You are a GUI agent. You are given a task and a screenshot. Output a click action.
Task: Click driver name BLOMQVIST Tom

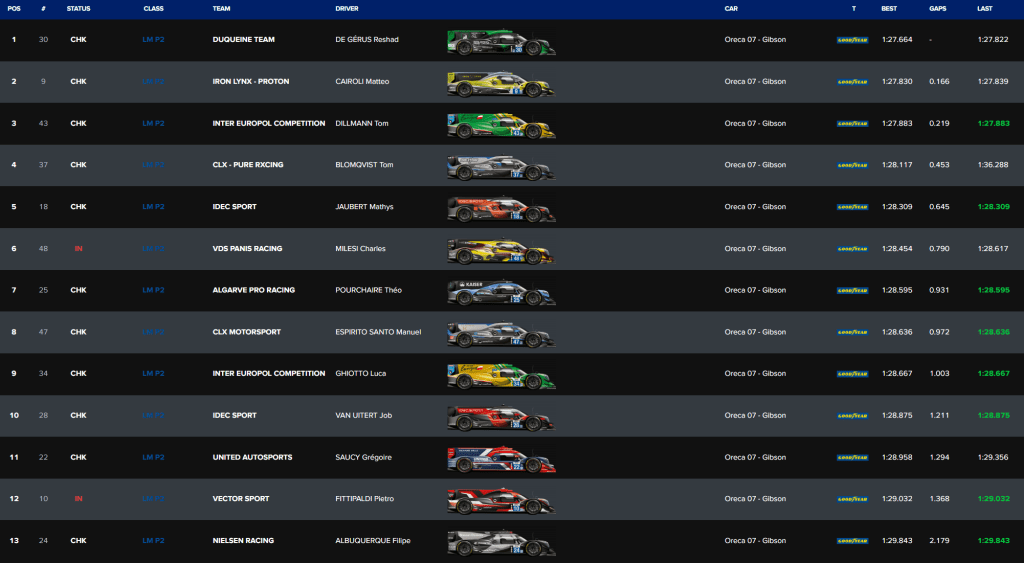coord(364,165)
